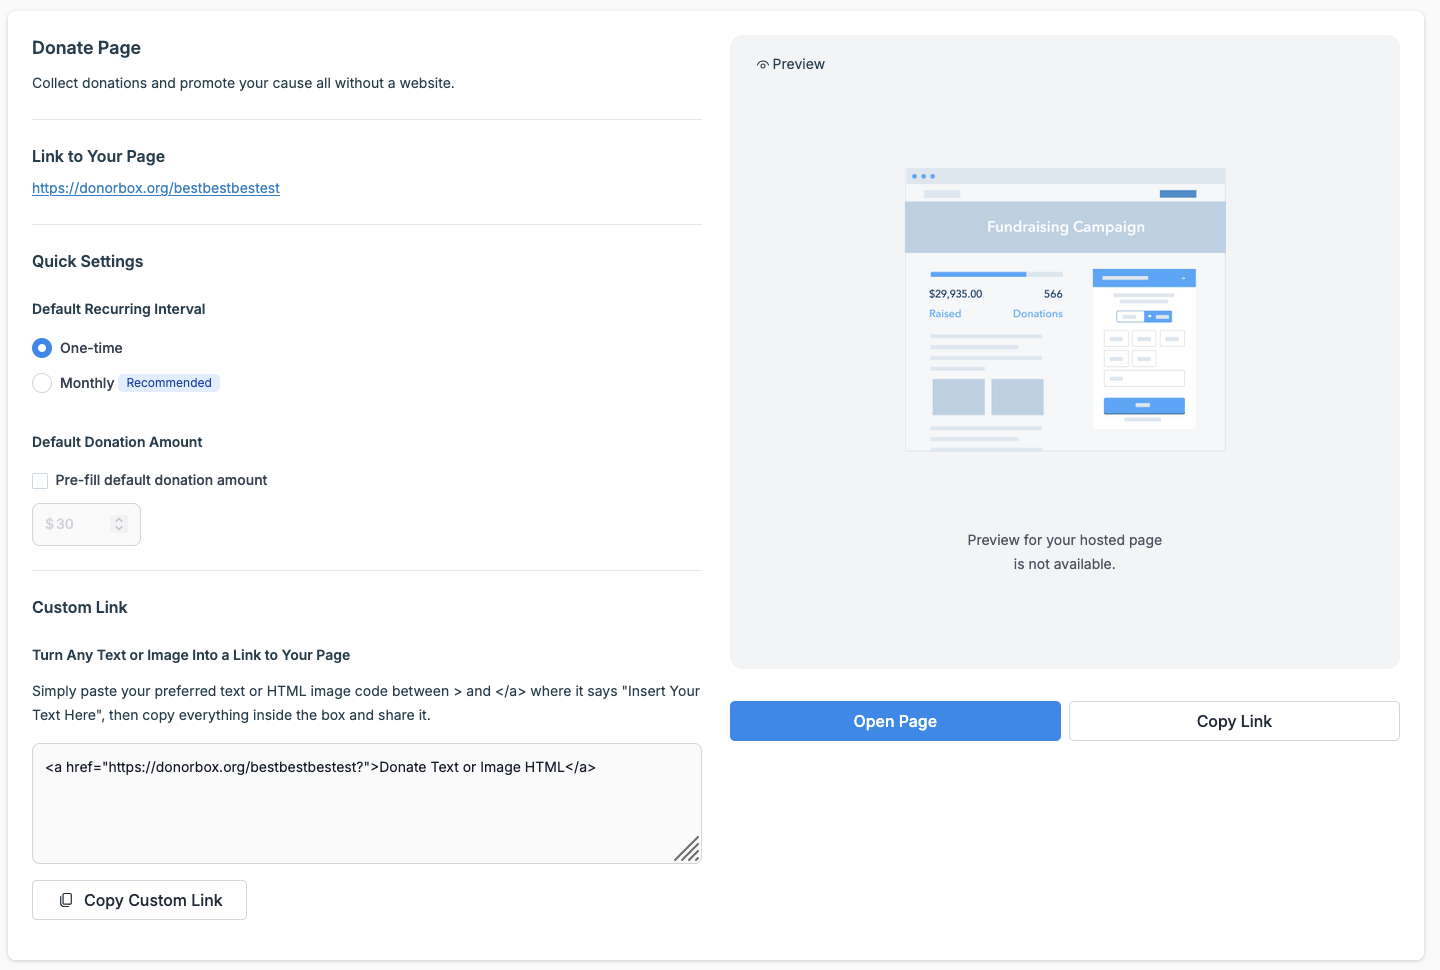This screenshot has height=970, width=1440.
Task: Open the donorbox.org/bestbestbestest page link
Action: (x=156, y=188)
